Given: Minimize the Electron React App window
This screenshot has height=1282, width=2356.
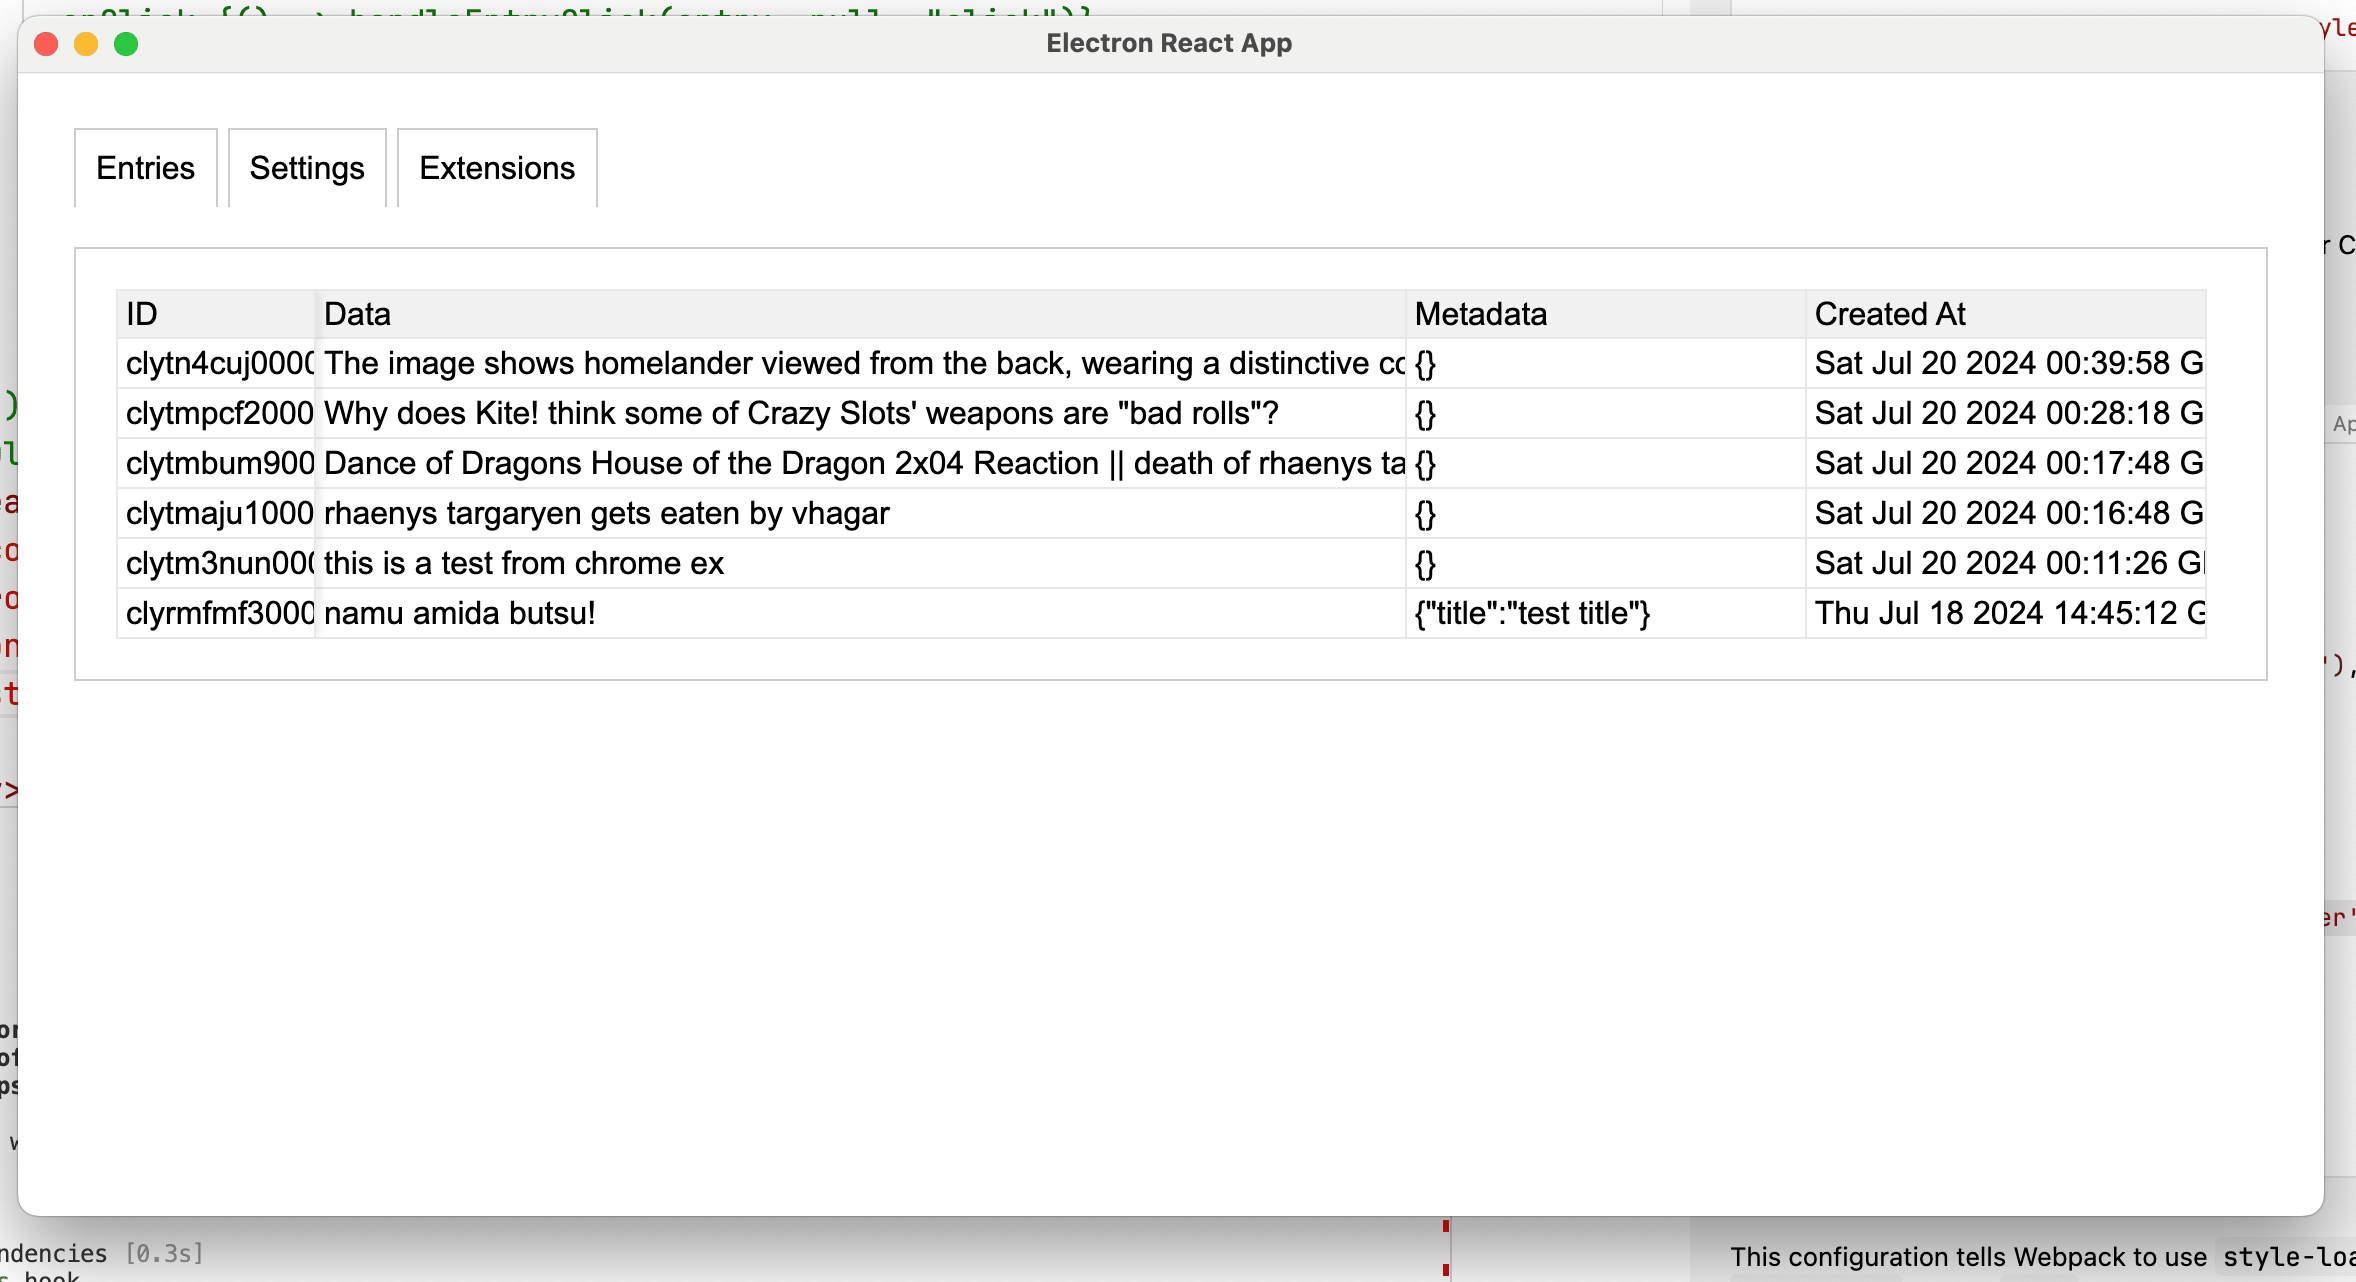Looking at the screenshot, I should [86, 44].
